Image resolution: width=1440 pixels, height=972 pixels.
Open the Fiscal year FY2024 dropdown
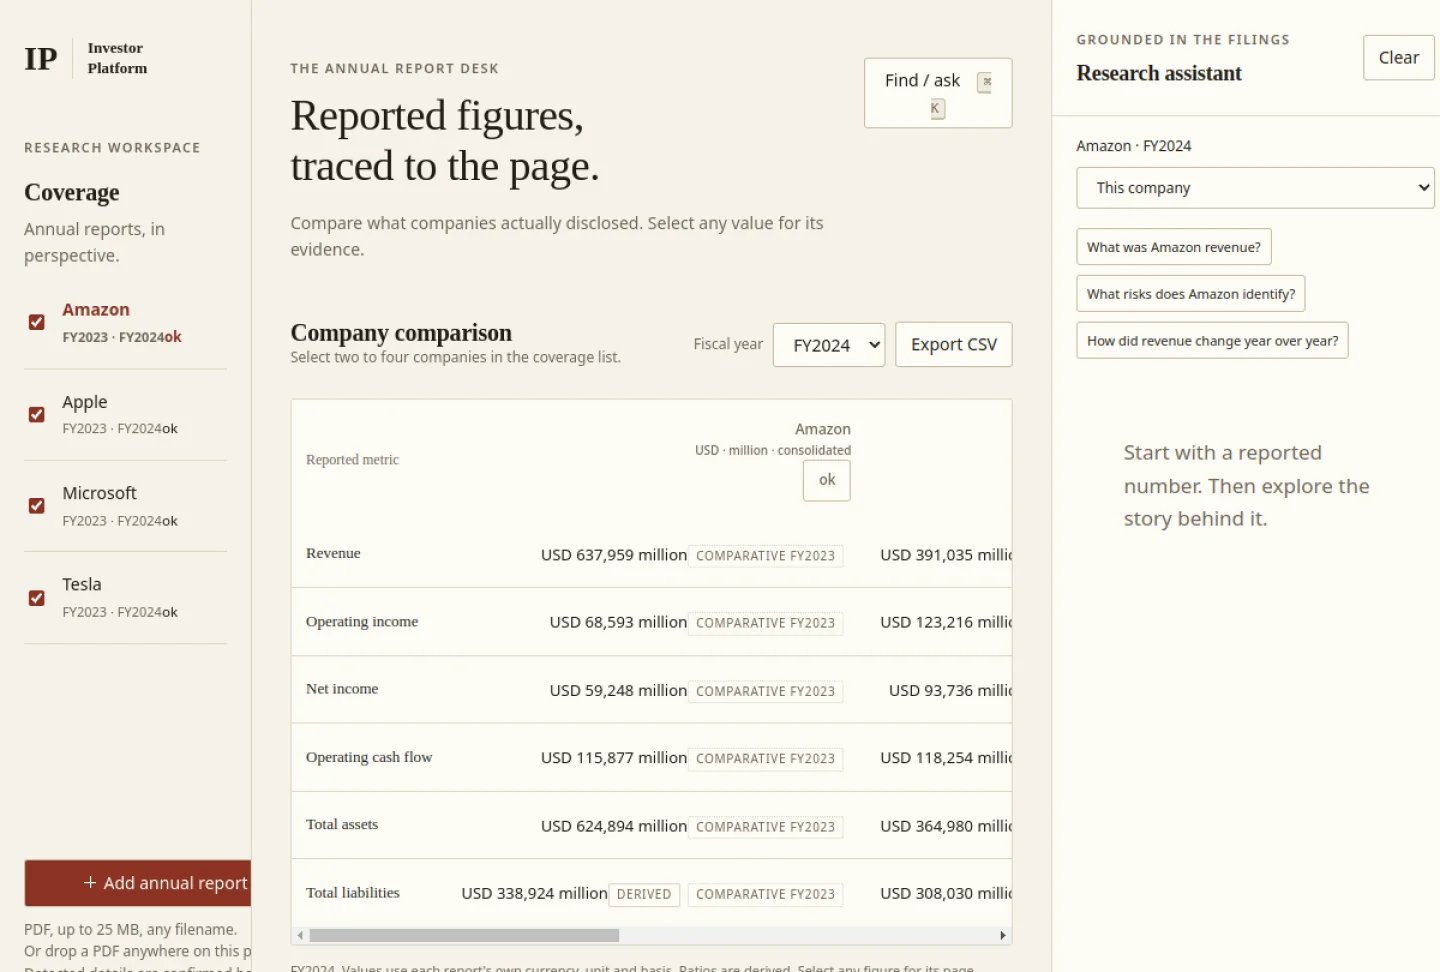829,345
